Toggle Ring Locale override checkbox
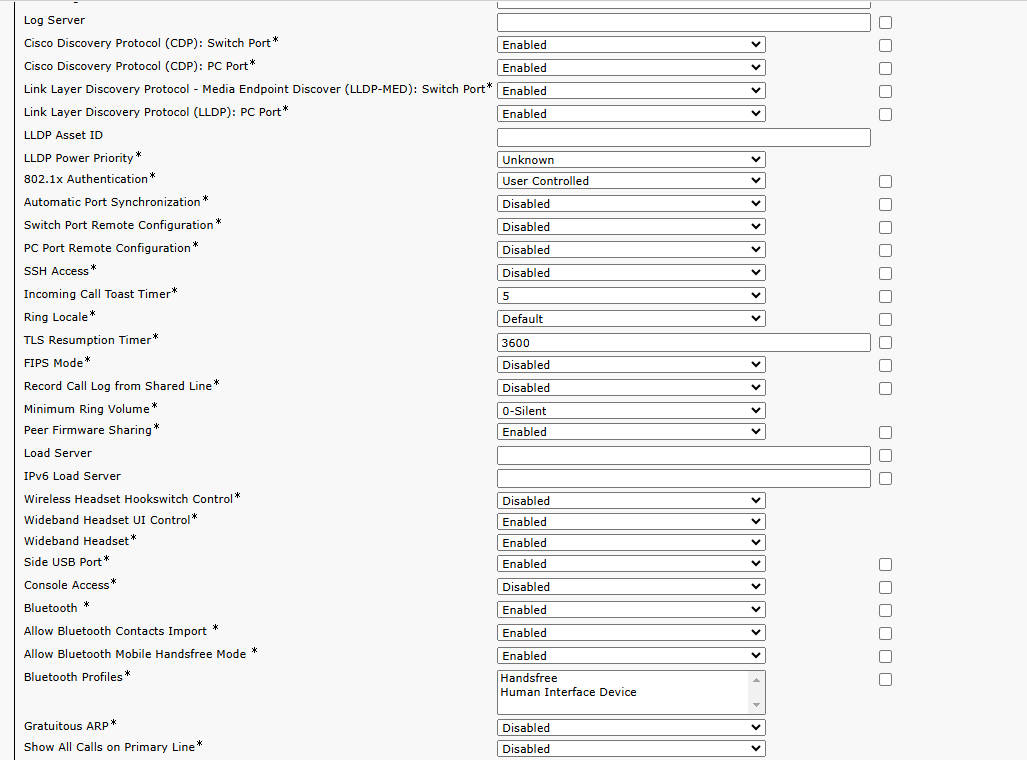The width and height of the screenshot is (1027, 760). [886, 319]
